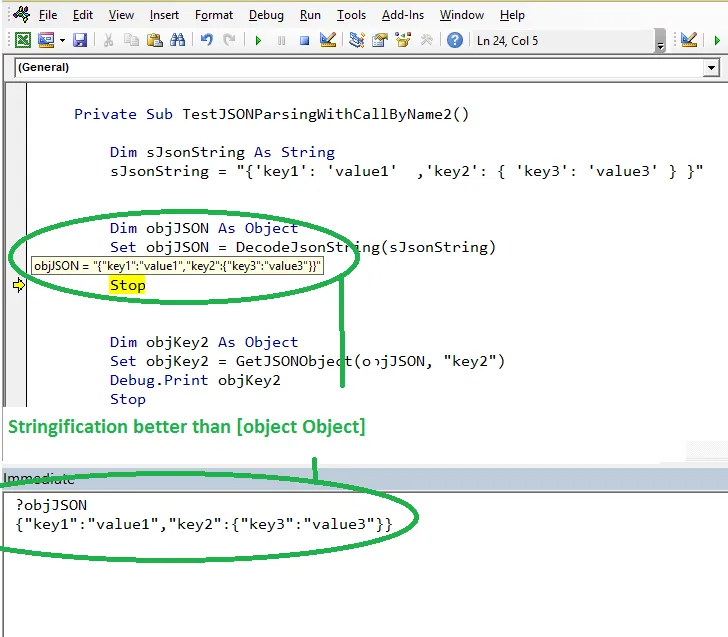Click the 'Debug.Print objKey2' line
Viewport: 728px width, 637px height.
click(x=195, y=380)
